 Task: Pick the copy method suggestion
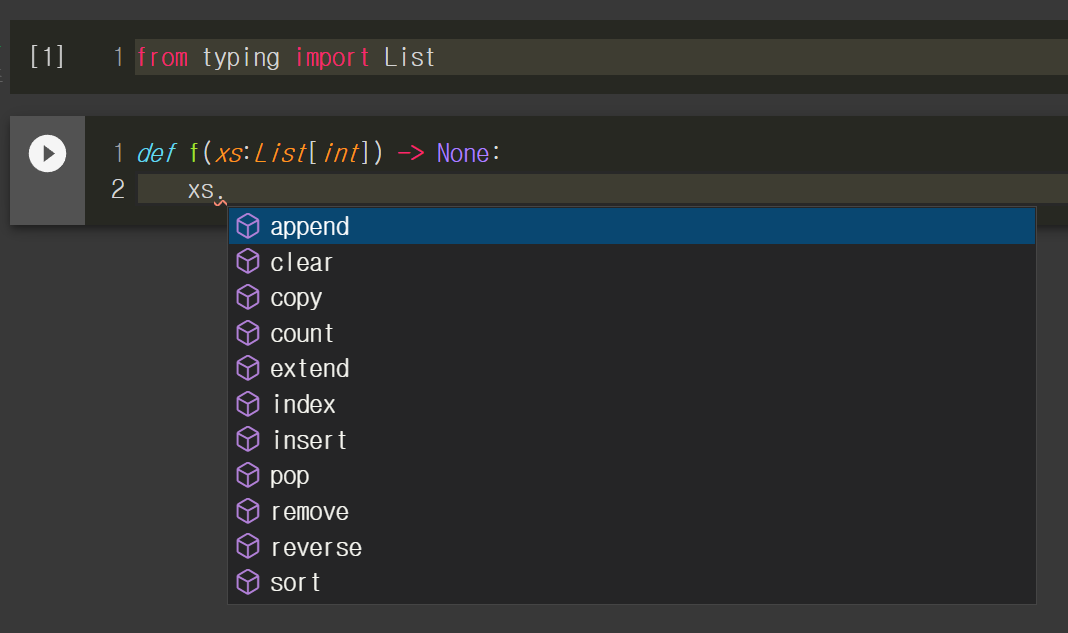pyautogui.click(x=296, y=298)
